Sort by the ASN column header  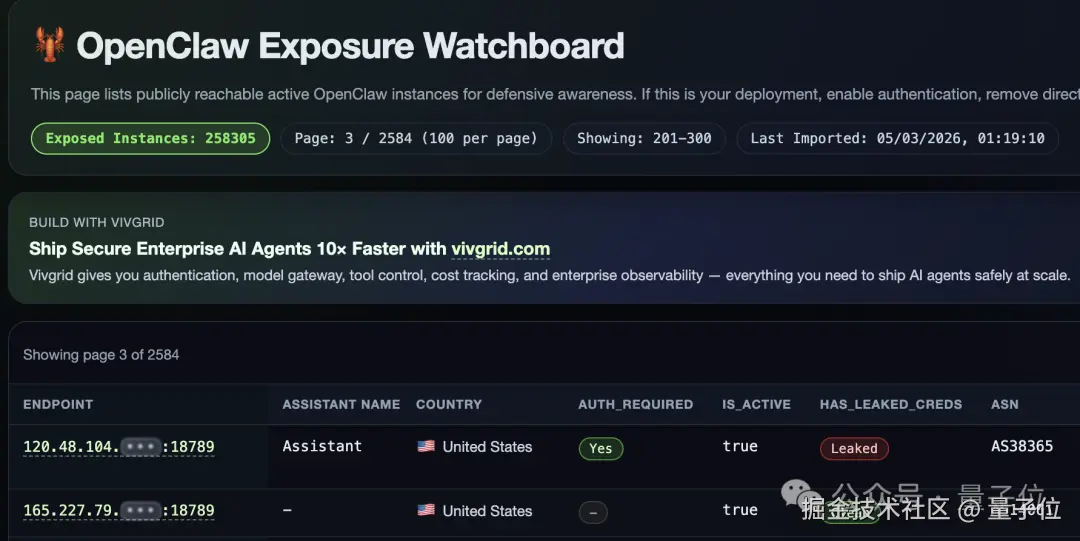pyautogui.click(x=1004, y=404)
